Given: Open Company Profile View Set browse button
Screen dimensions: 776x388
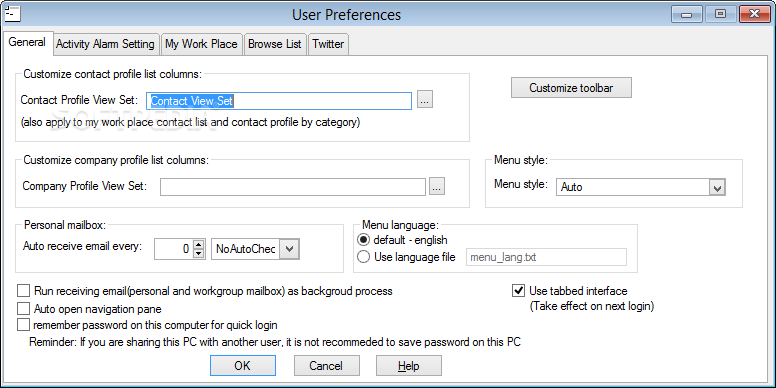Looking at the screenshot, I should click(437, 187).
